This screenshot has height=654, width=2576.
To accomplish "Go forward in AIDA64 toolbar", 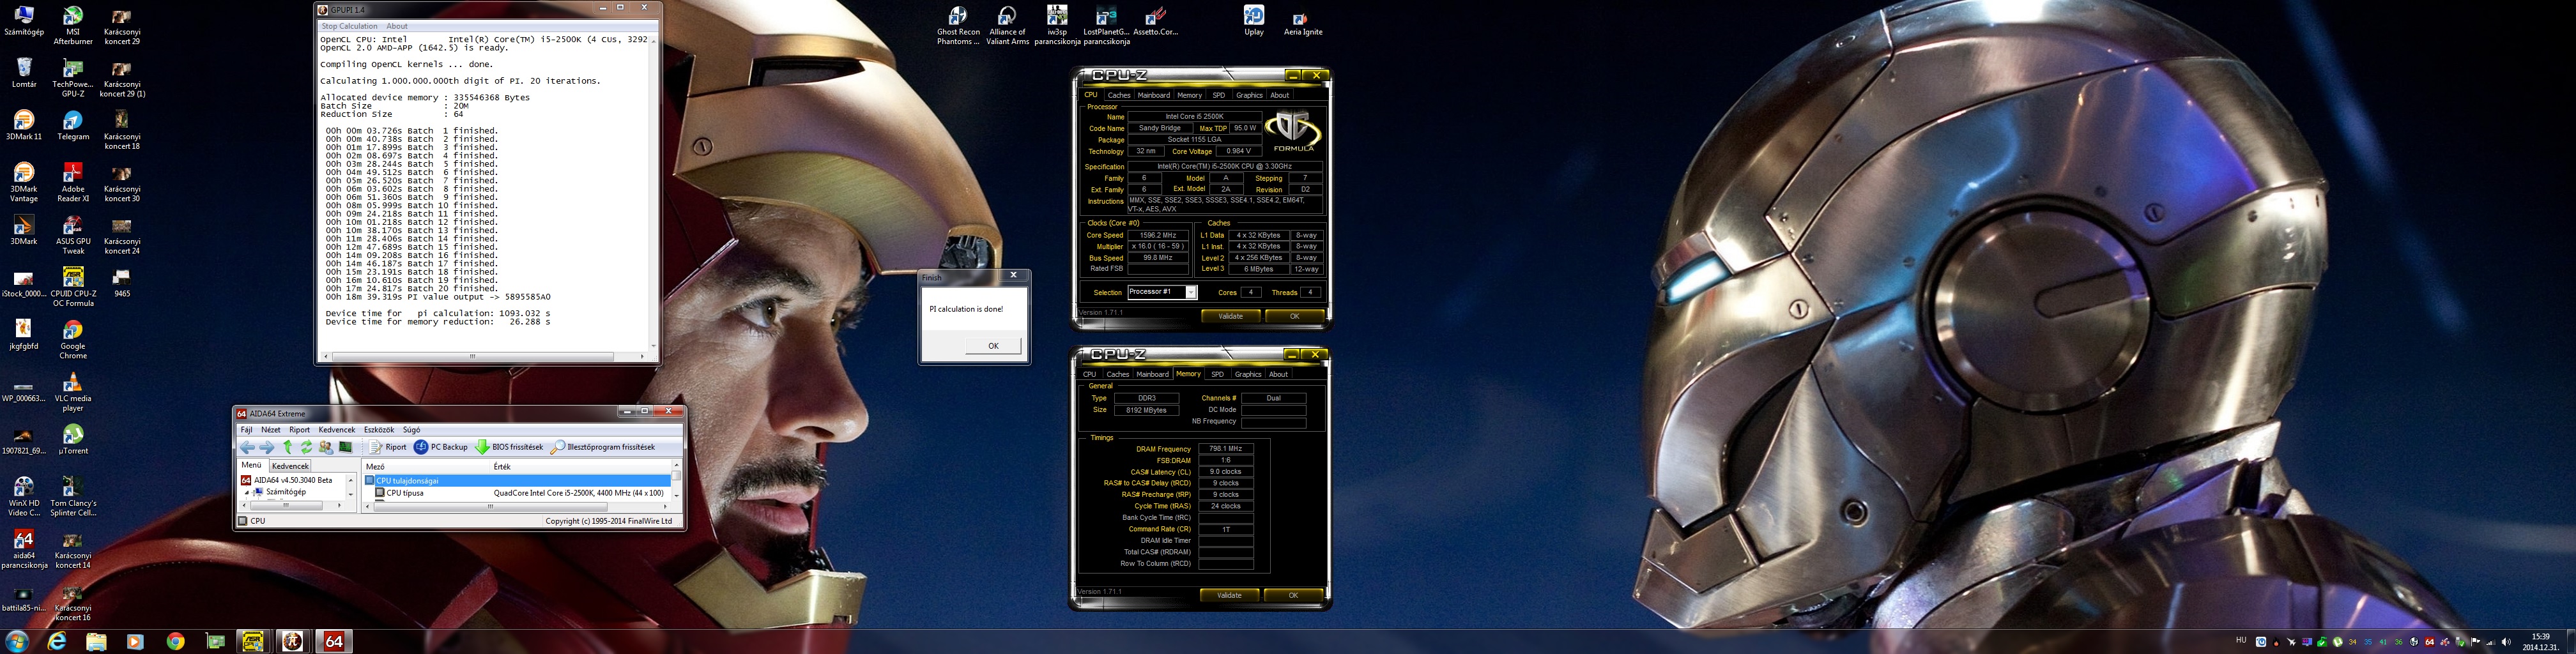I will [266, 447].
